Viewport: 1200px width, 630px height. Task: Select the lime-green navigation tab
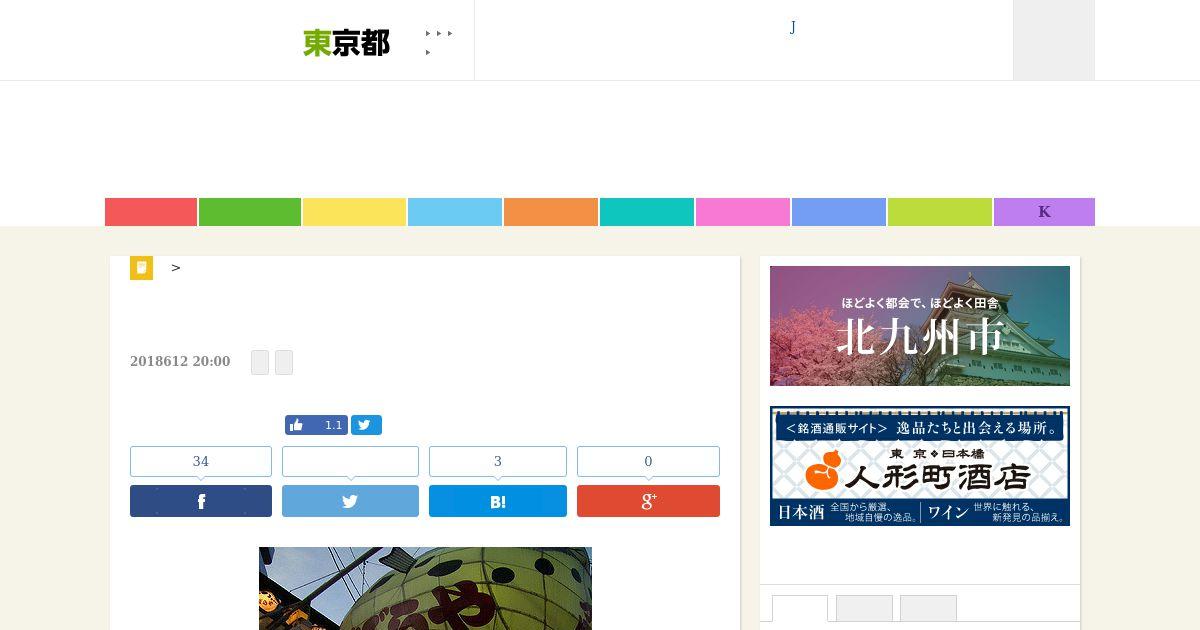940,212
